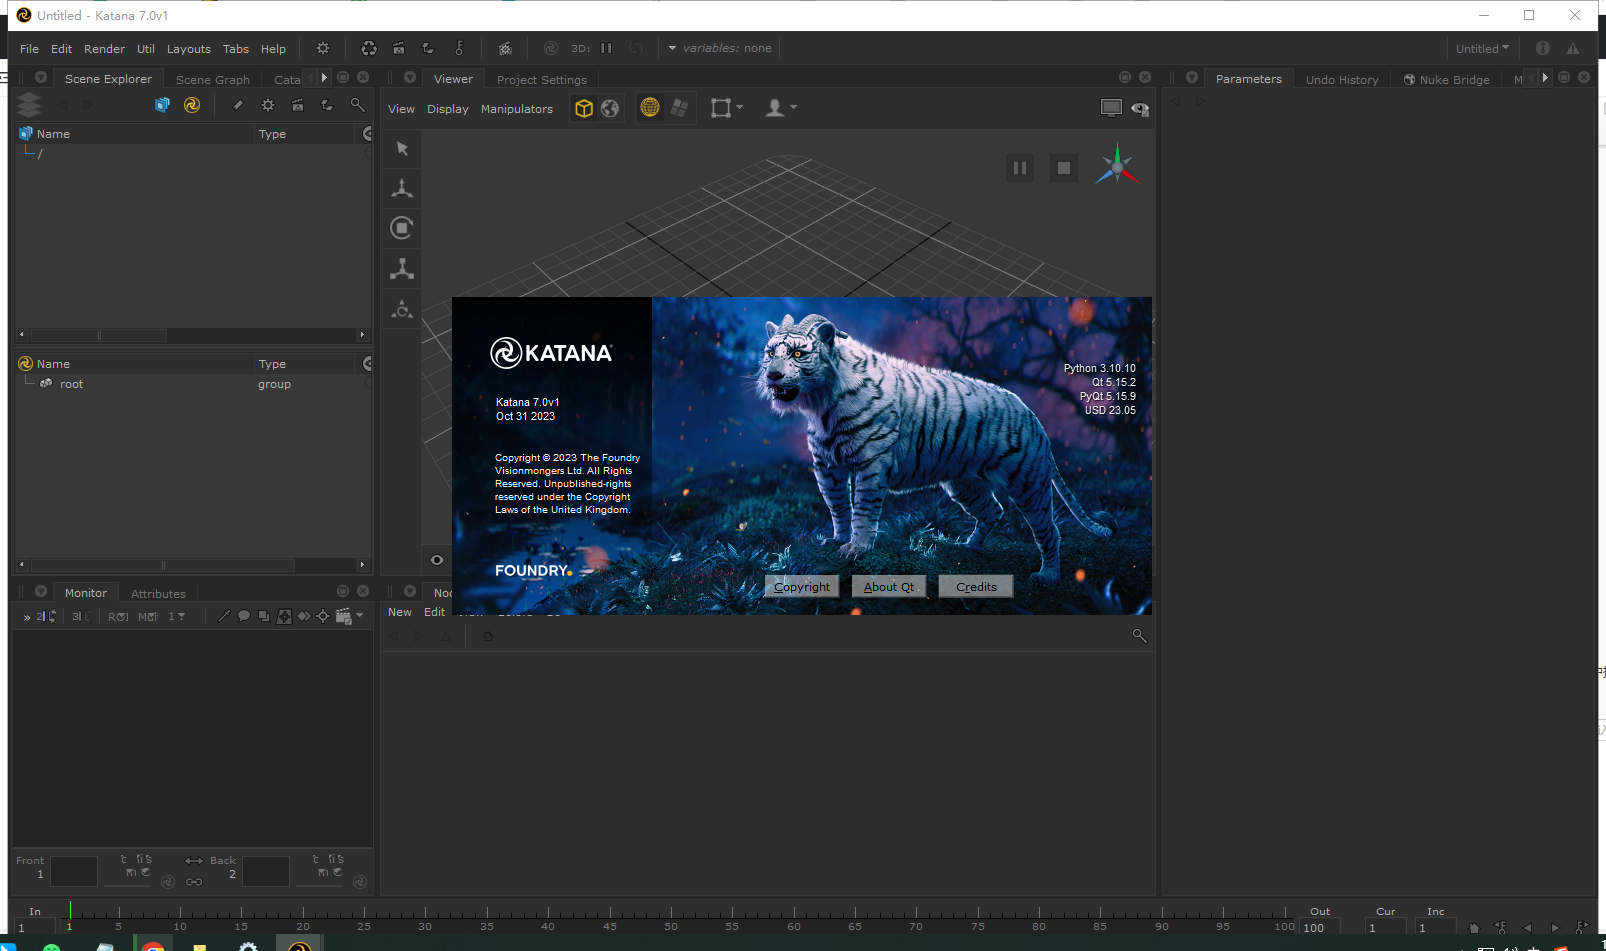Stop the Viewer rendering
The height and width of the screenshot is (951, 1606).
tap(1064, 168)
